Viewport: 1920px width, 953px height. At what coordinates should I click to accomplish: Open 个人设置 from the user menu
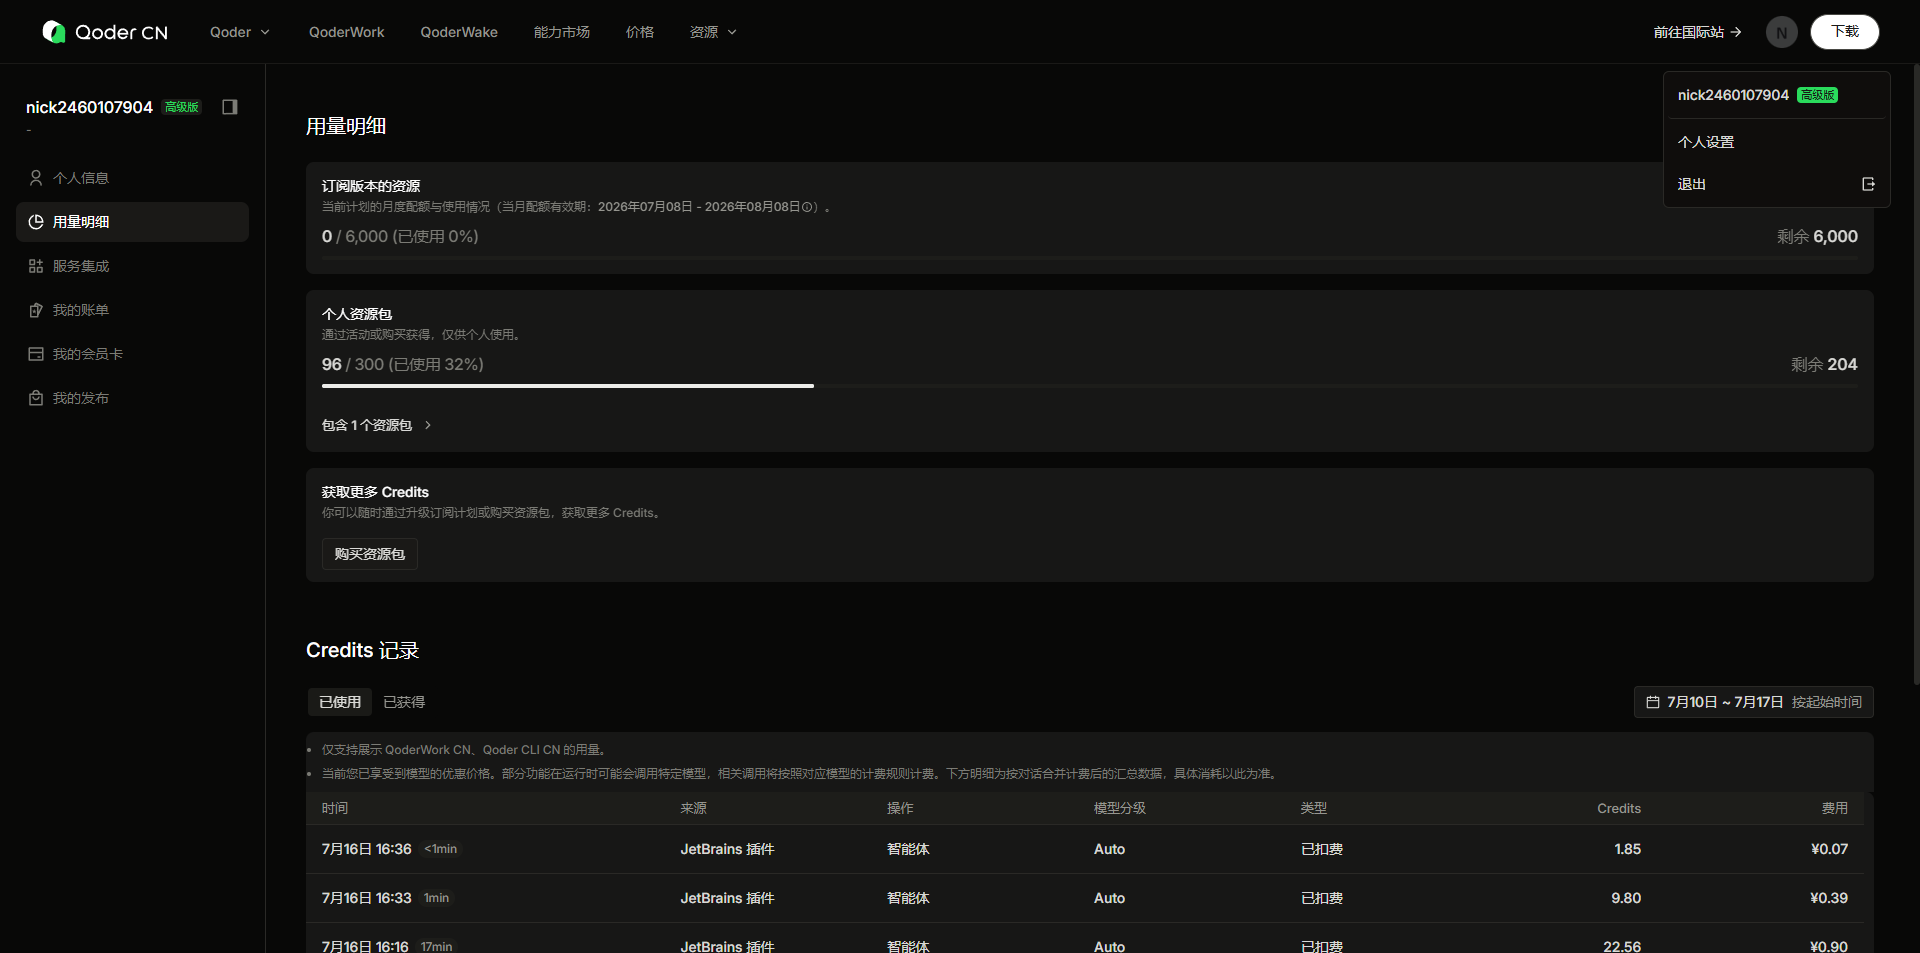click(1706, 142)
